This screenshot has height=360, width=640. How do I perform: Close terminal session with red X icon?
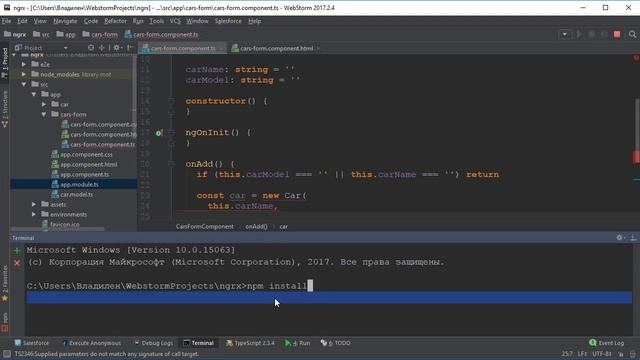pos(17,263)
